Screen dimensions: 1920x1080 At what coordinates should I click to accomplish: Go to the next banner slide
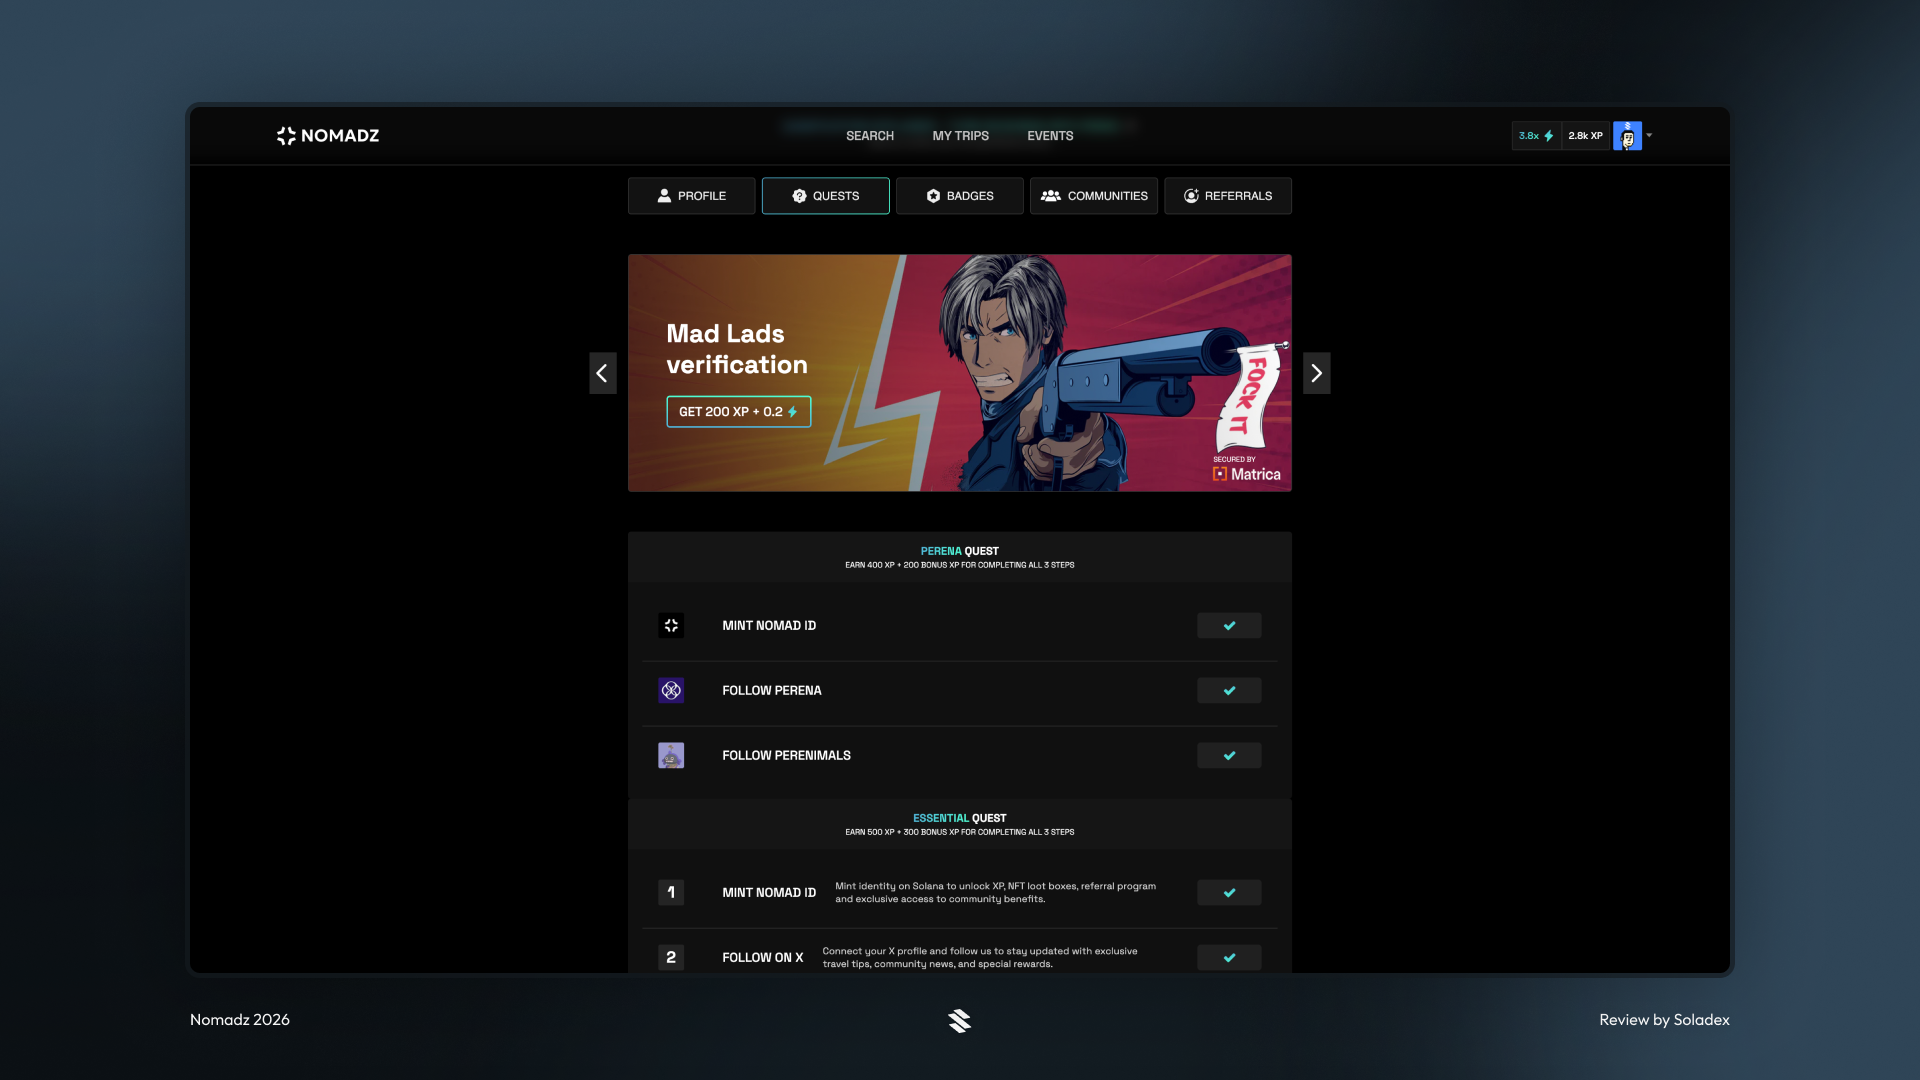[1316, 373]
